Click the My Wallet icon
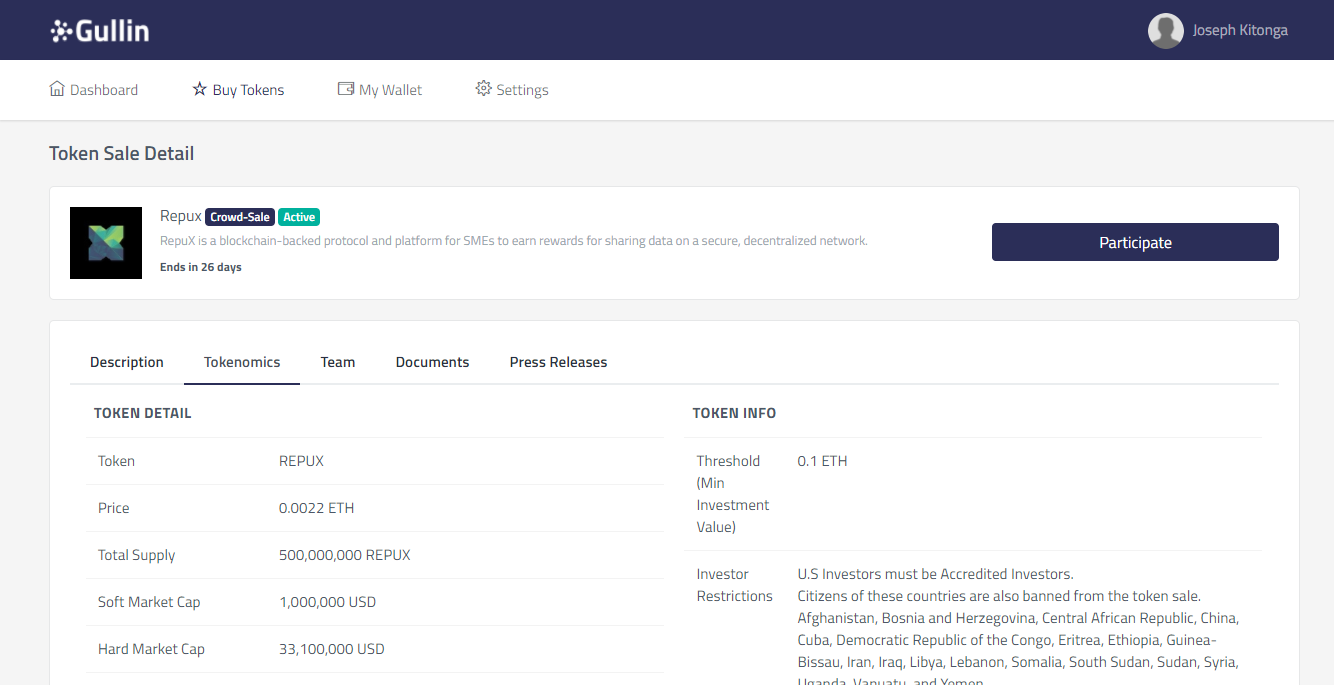The width and height of the screenshot is (1334, 685). pyautogui.click(x=346, y=89)
